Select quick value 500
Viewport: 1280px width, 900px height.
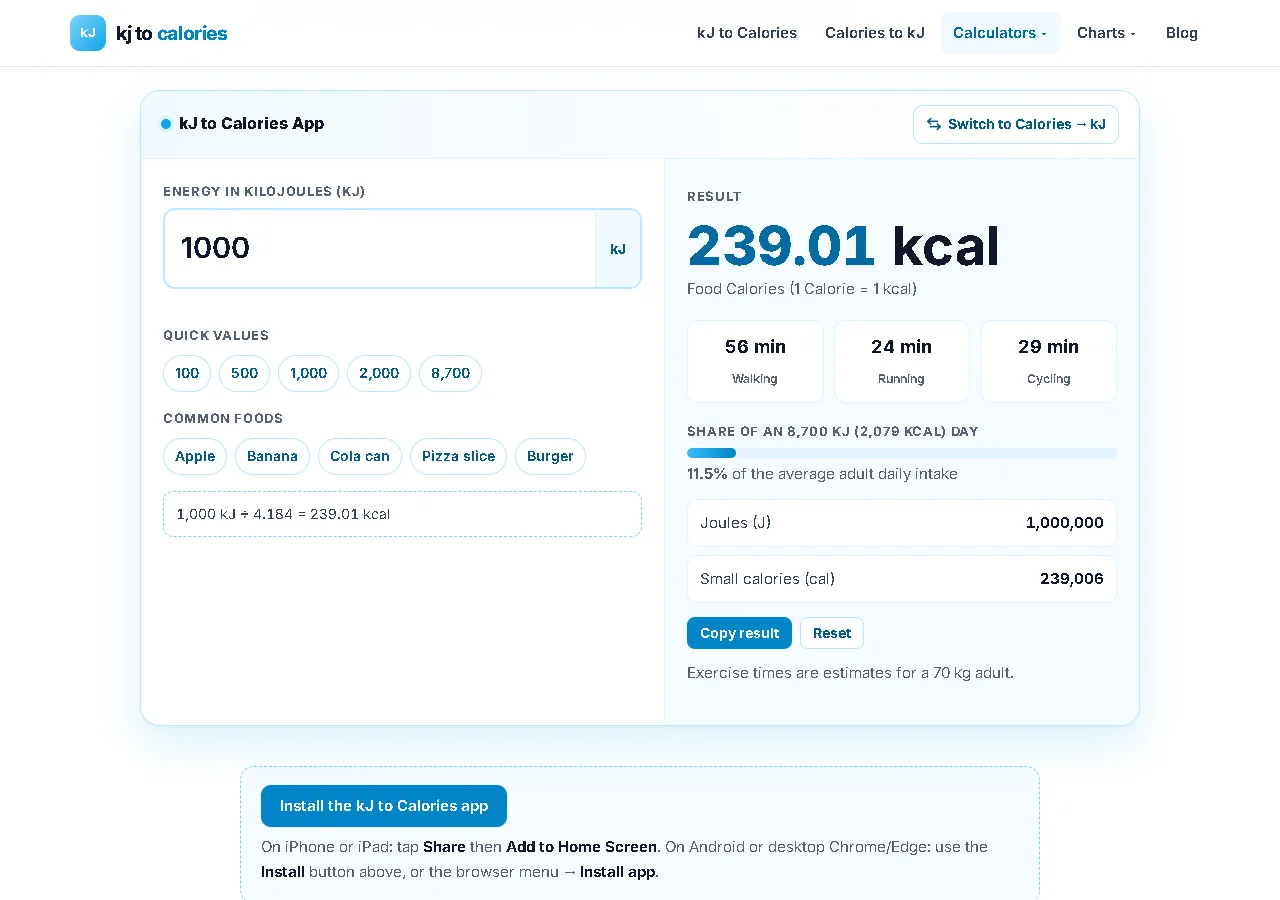pos(245,373)
